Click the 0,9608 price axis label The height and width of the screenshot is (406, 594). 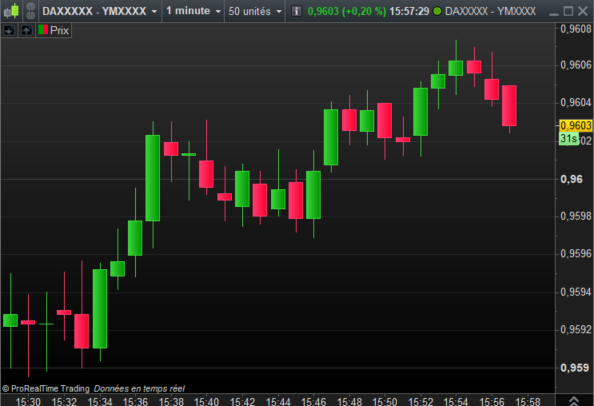click(x=576, y=29)
